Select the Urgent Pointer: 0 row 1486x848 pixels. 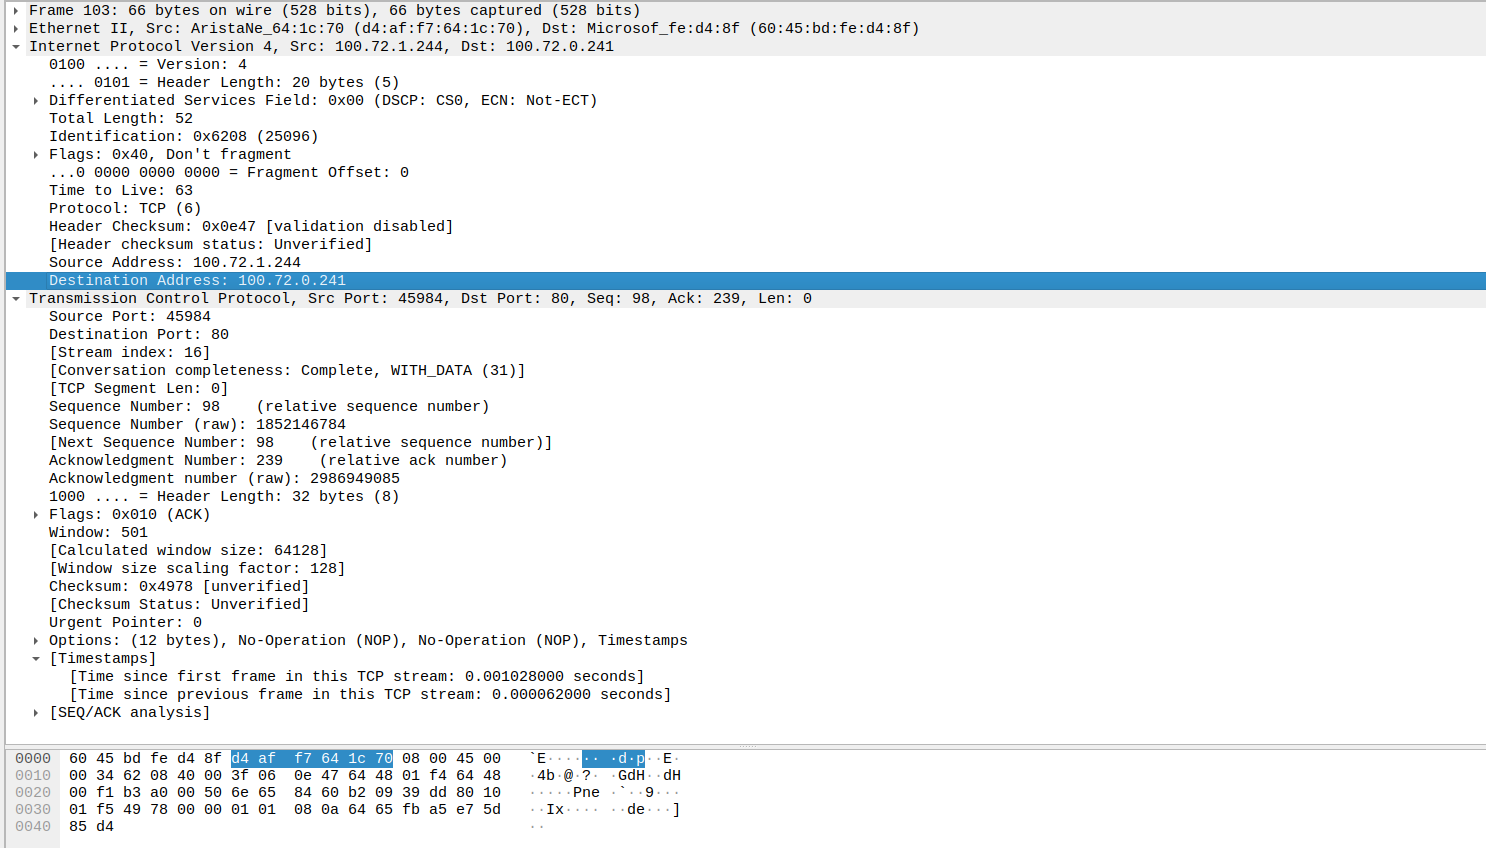click(746, 622)
